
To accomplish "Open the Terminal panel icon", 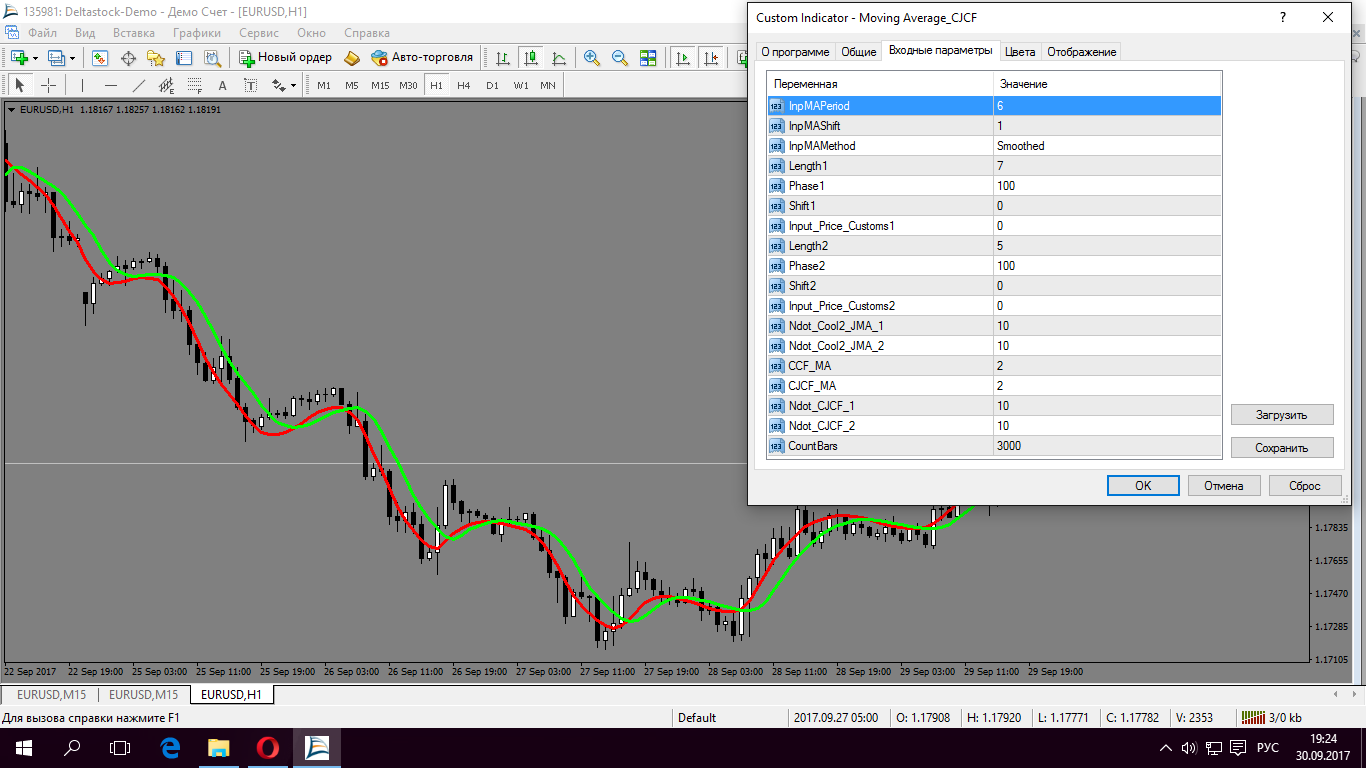I will 184,58.
